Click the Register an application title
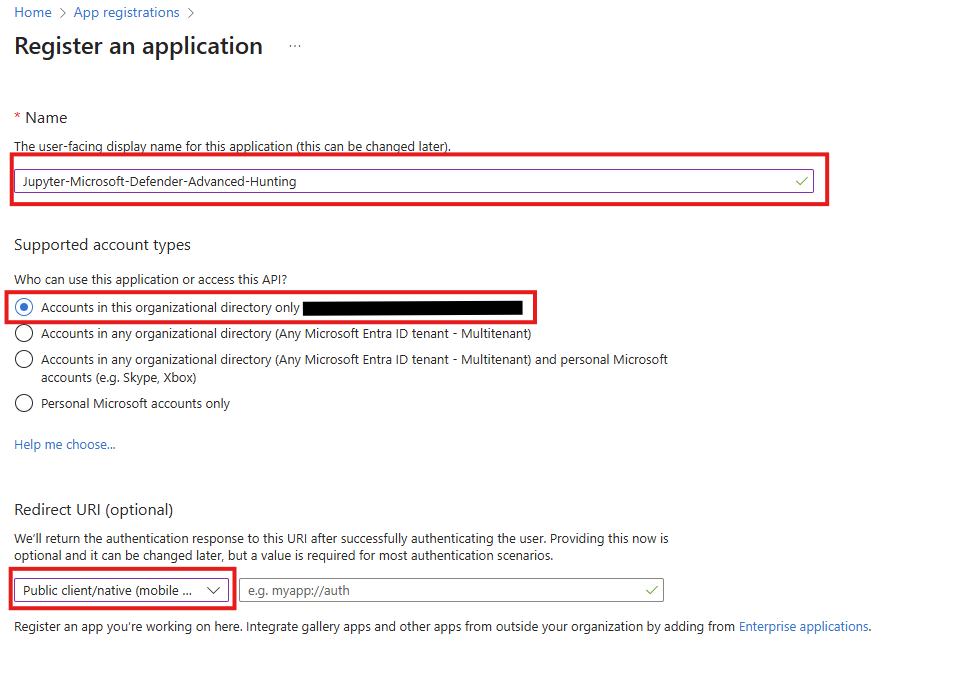This screenshot has width=956, height=688. coord(138,46)
